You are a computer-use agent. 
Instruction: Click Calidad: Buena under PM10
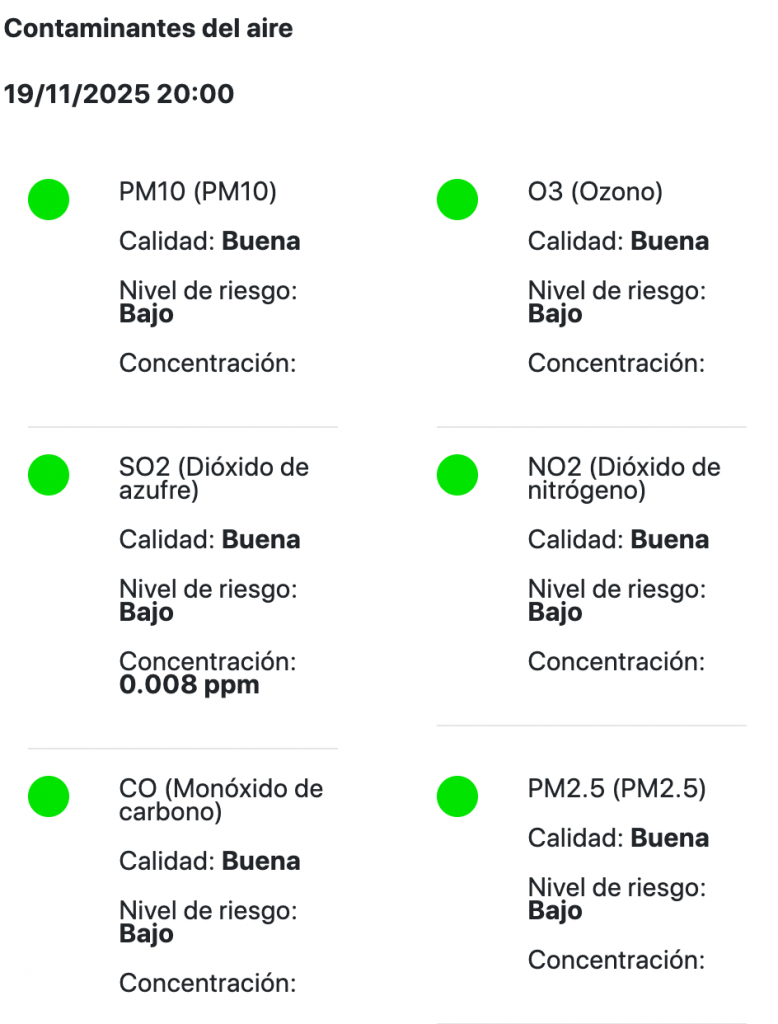tap(209, 241)
